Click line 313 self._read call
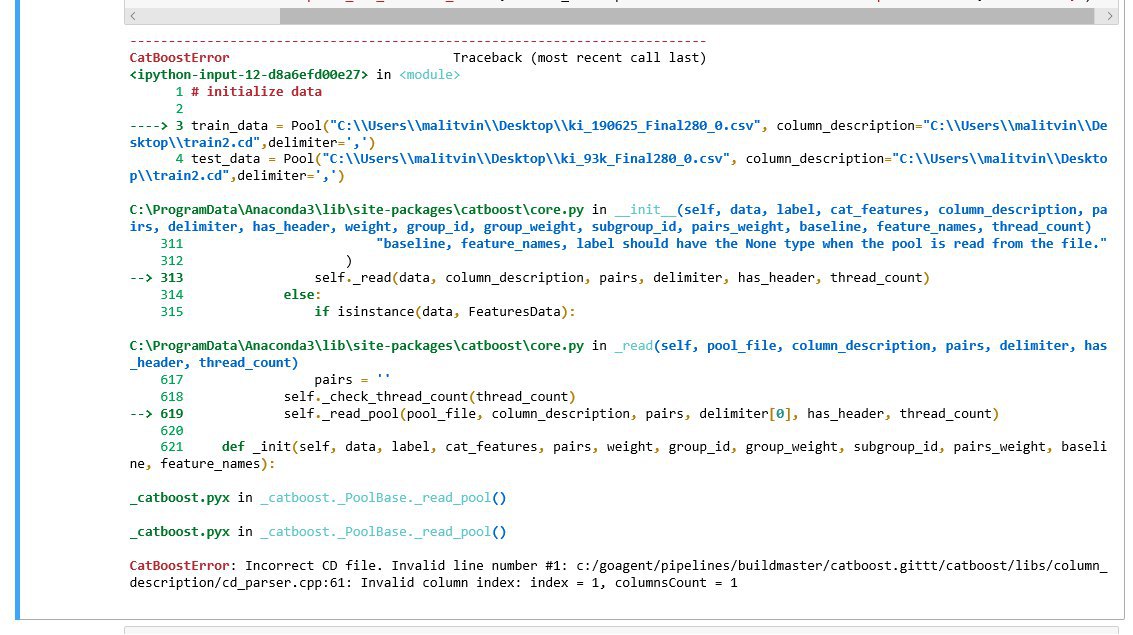 [621, 278]
